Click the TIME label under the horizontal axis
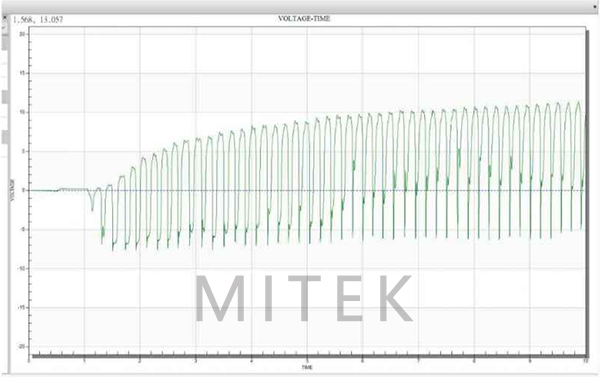Screen dimensions: 600x378 click(307, 367)
